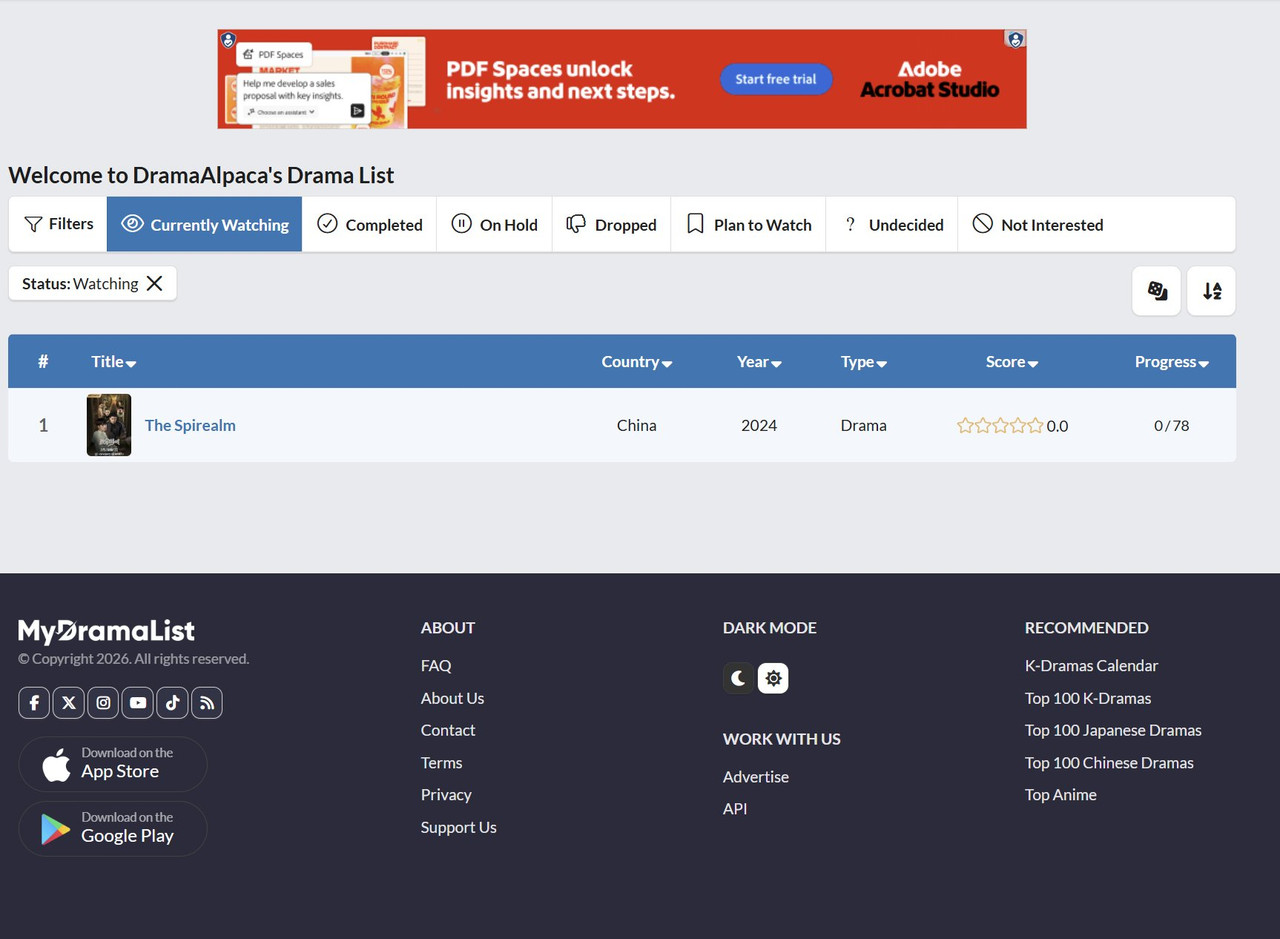The image size is (1280, 939).
Task: Click the MyDramaList footer logo
Action: [x=106, y=631]
